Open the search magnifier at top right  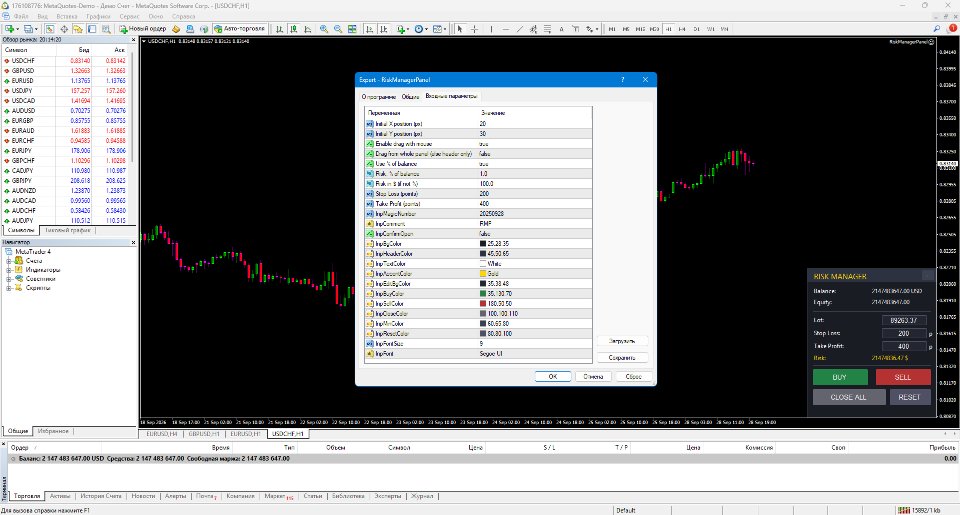(937, 28)
